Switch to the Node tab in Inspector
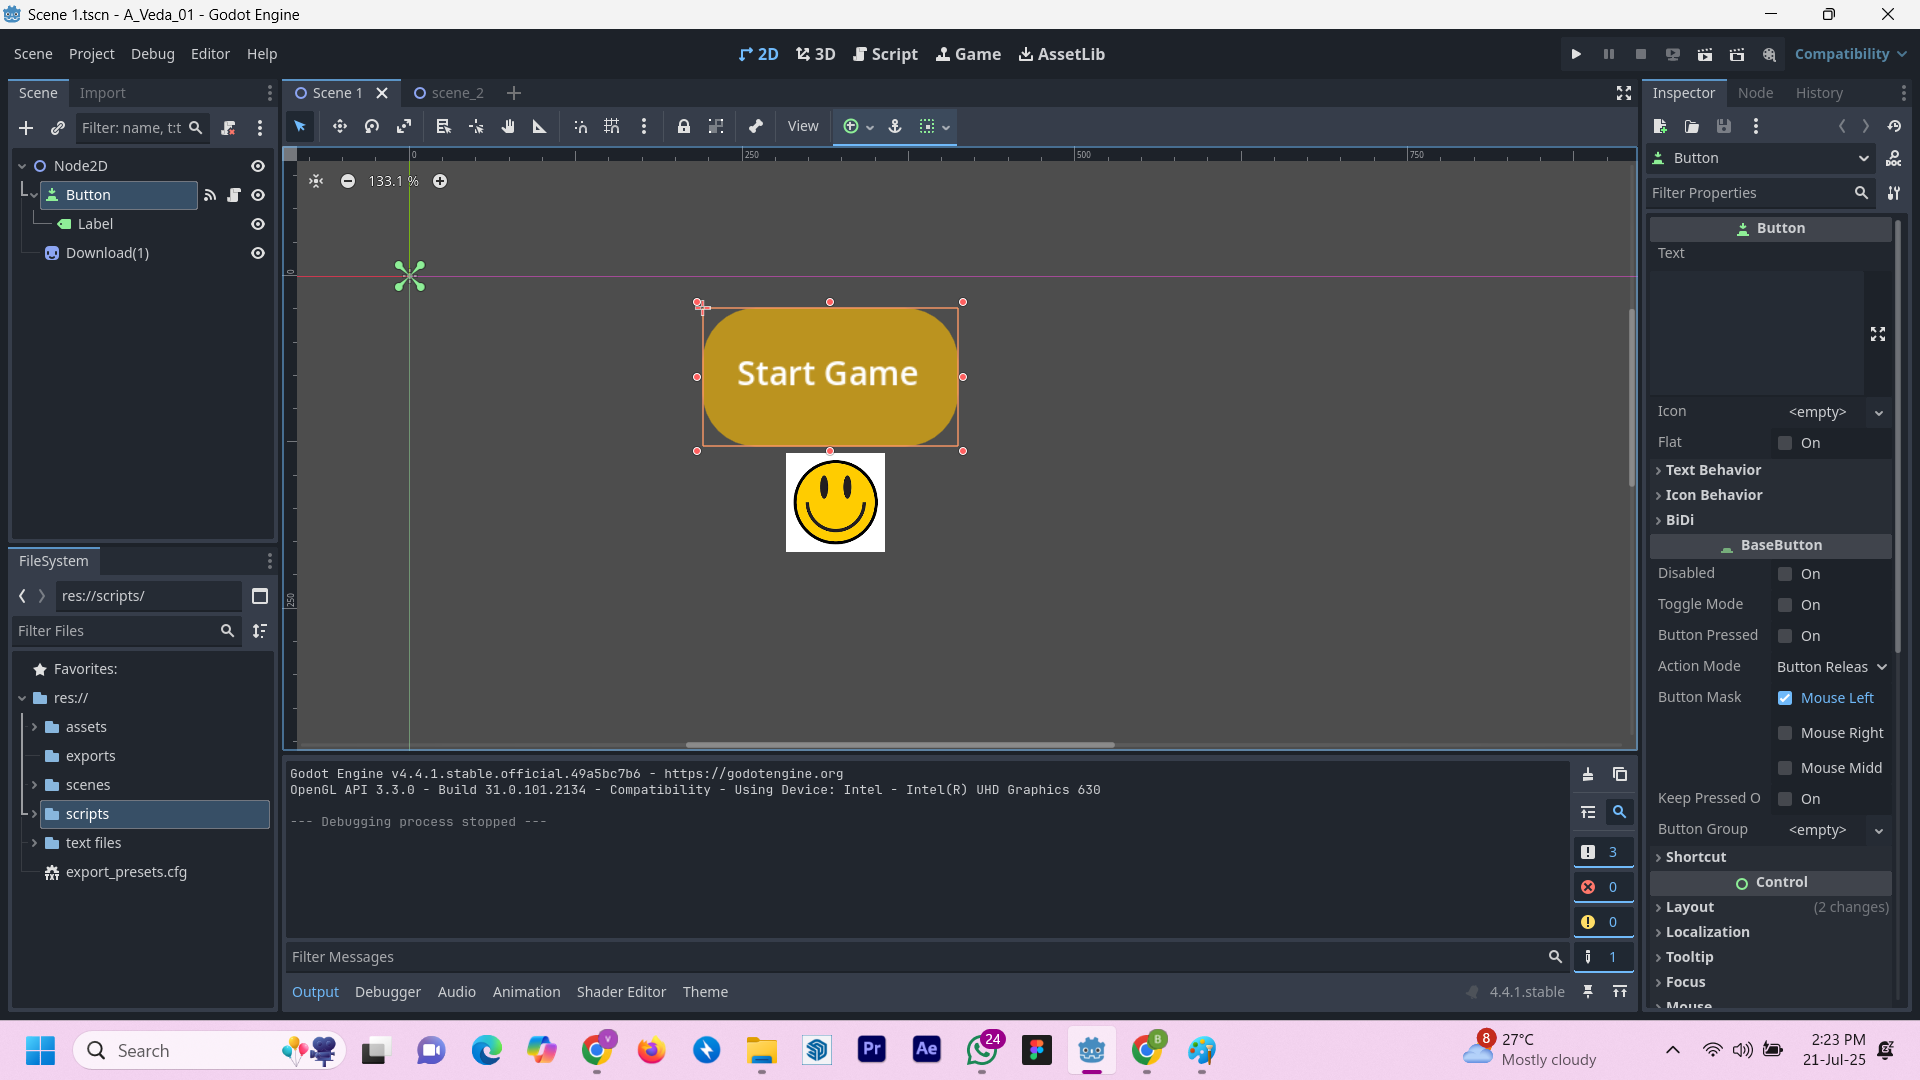 1755,93
